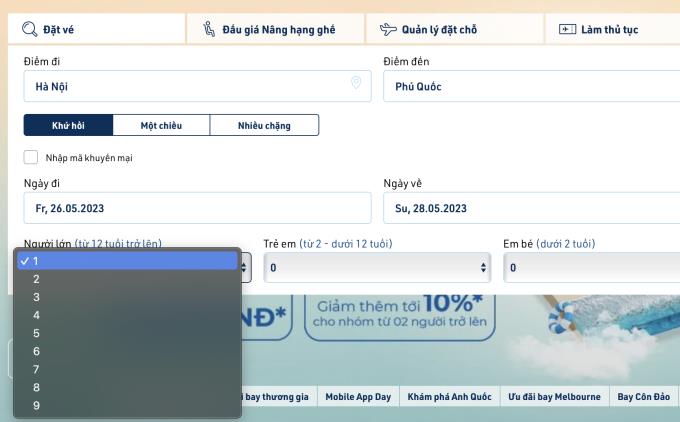
Task: Click the airplane icon for Quản lý đặt chỗ
Action: [388, 29]
